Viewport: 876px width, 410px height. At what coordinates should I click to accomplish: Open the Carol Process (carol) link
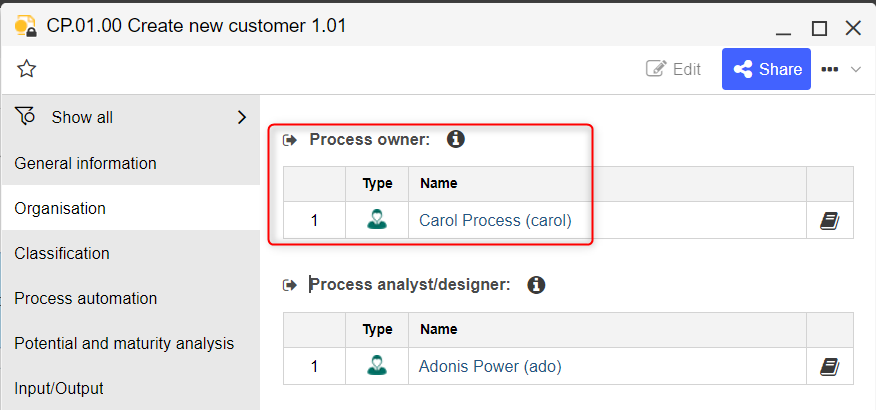(496, 220)
